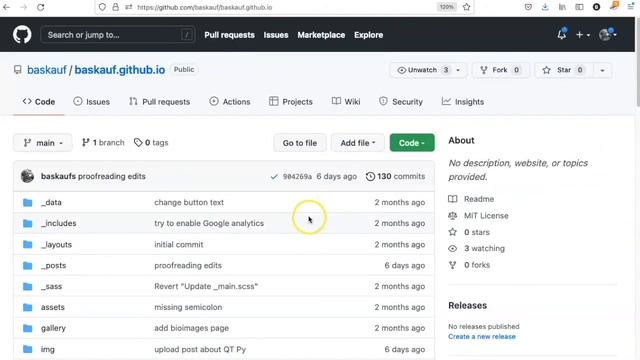
Task: Switch to the Actions tab
Action: point(230,102)
